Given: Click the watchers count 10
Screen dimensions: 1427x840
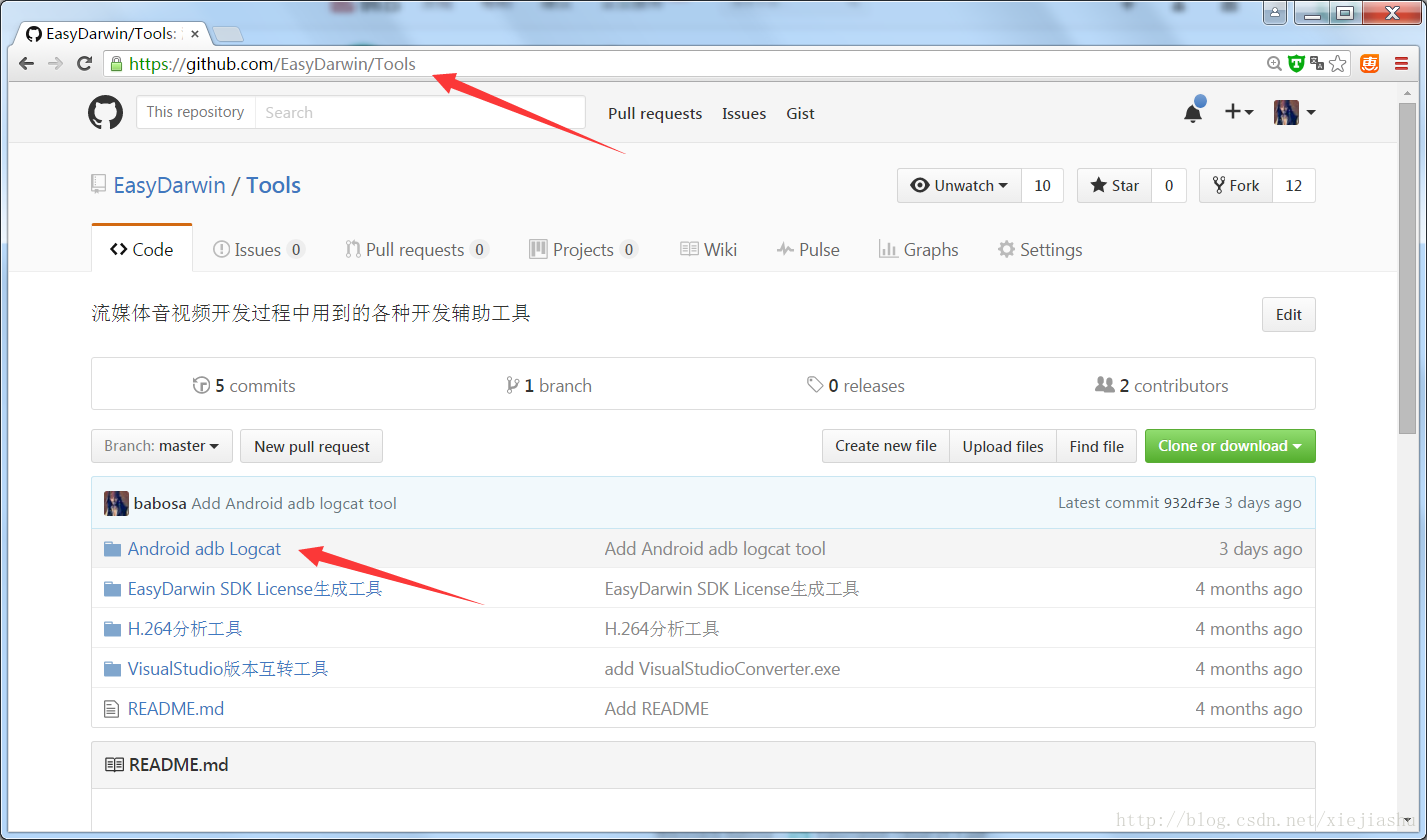Looking at the screenshot, I should coord(1042,185).
